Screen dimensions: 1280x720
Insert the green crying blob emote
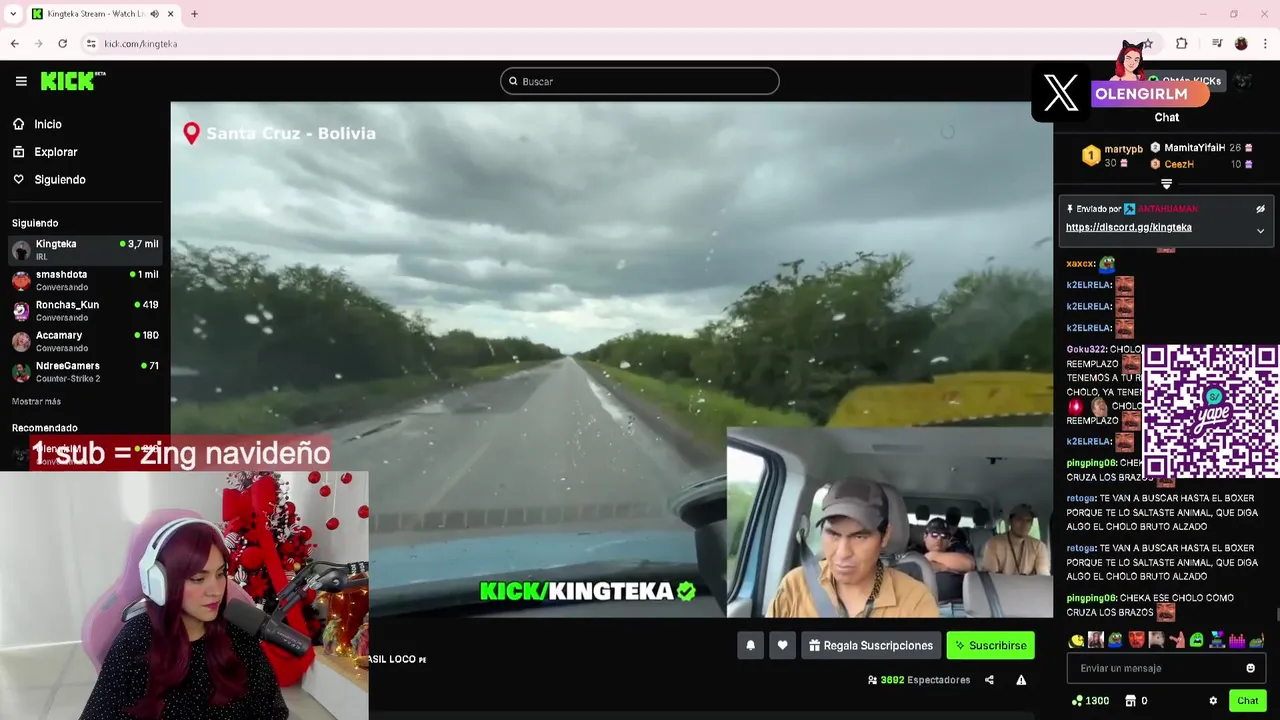click(1196, 640)
